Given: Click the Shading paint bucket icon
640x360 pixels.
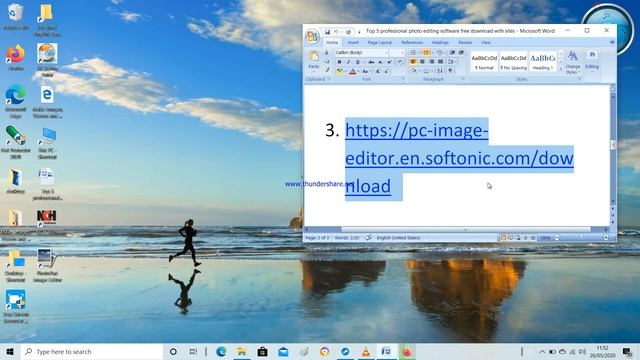Looking at the screenshot, I should coord(413,70).
